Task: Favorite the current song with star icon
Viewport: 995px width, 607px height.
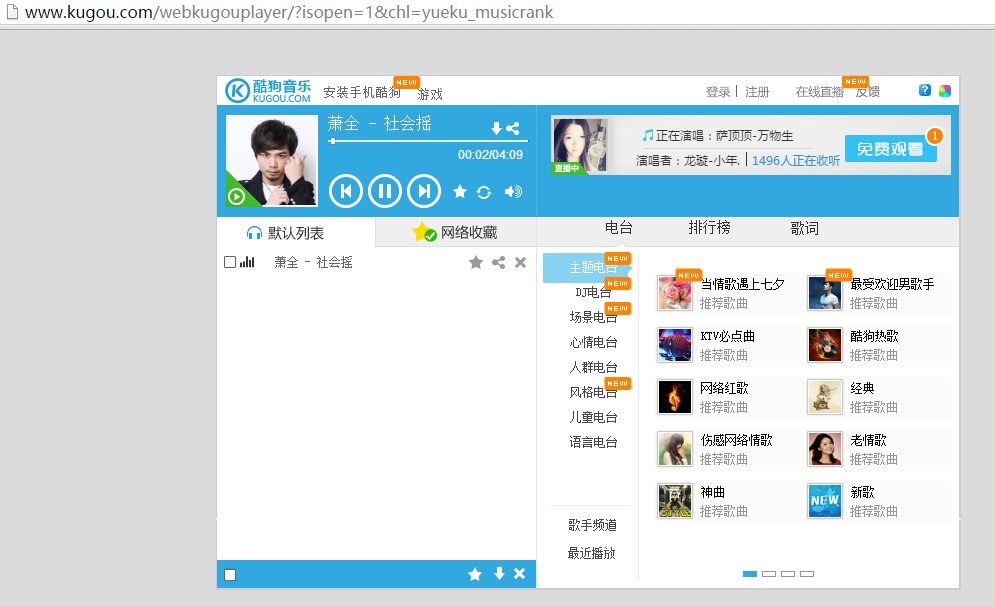Action: [x=460, y=192]
